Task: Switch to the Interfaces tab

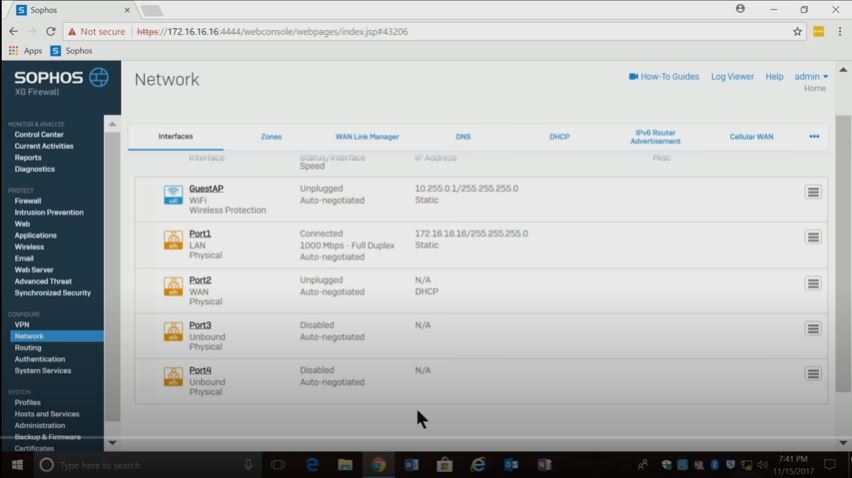Action: [176, 136]
